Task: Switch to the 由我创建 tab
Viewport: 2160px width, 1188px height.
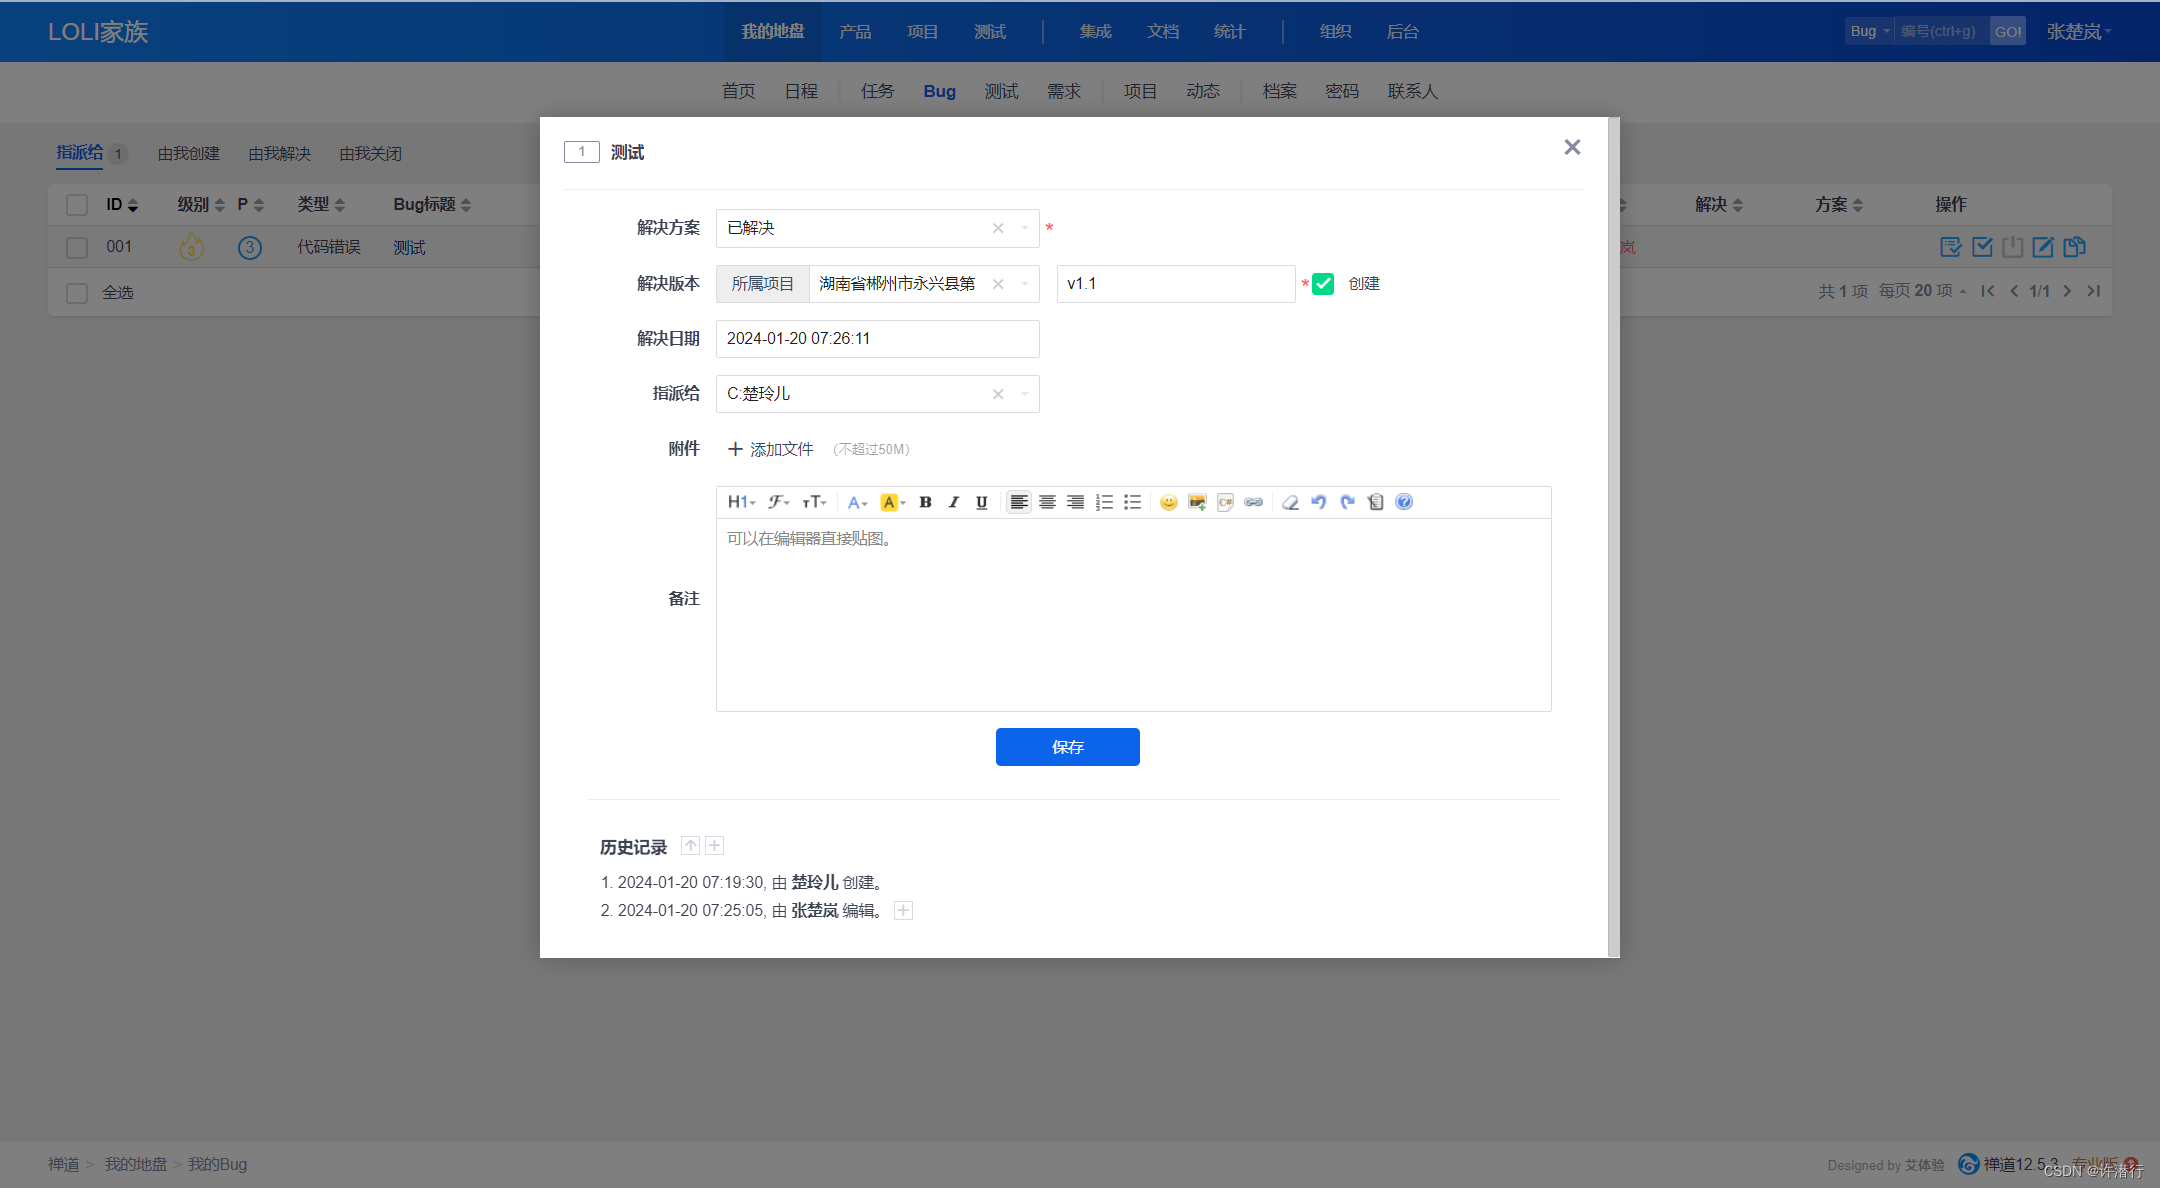Action: 188,154
